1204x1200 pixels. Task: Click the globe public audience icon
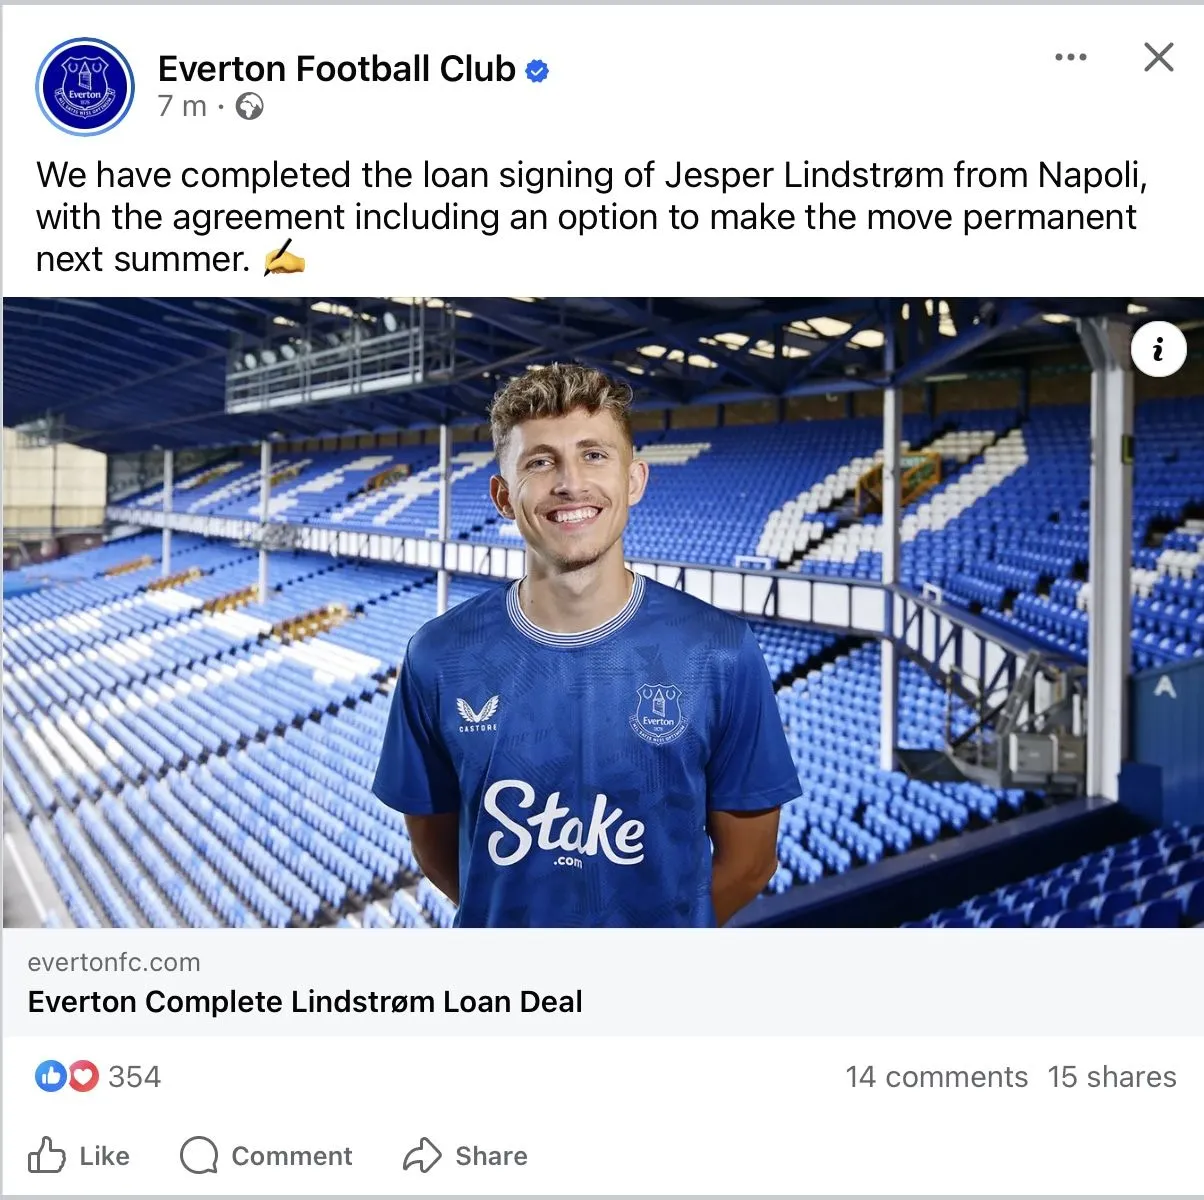[249, 107]
